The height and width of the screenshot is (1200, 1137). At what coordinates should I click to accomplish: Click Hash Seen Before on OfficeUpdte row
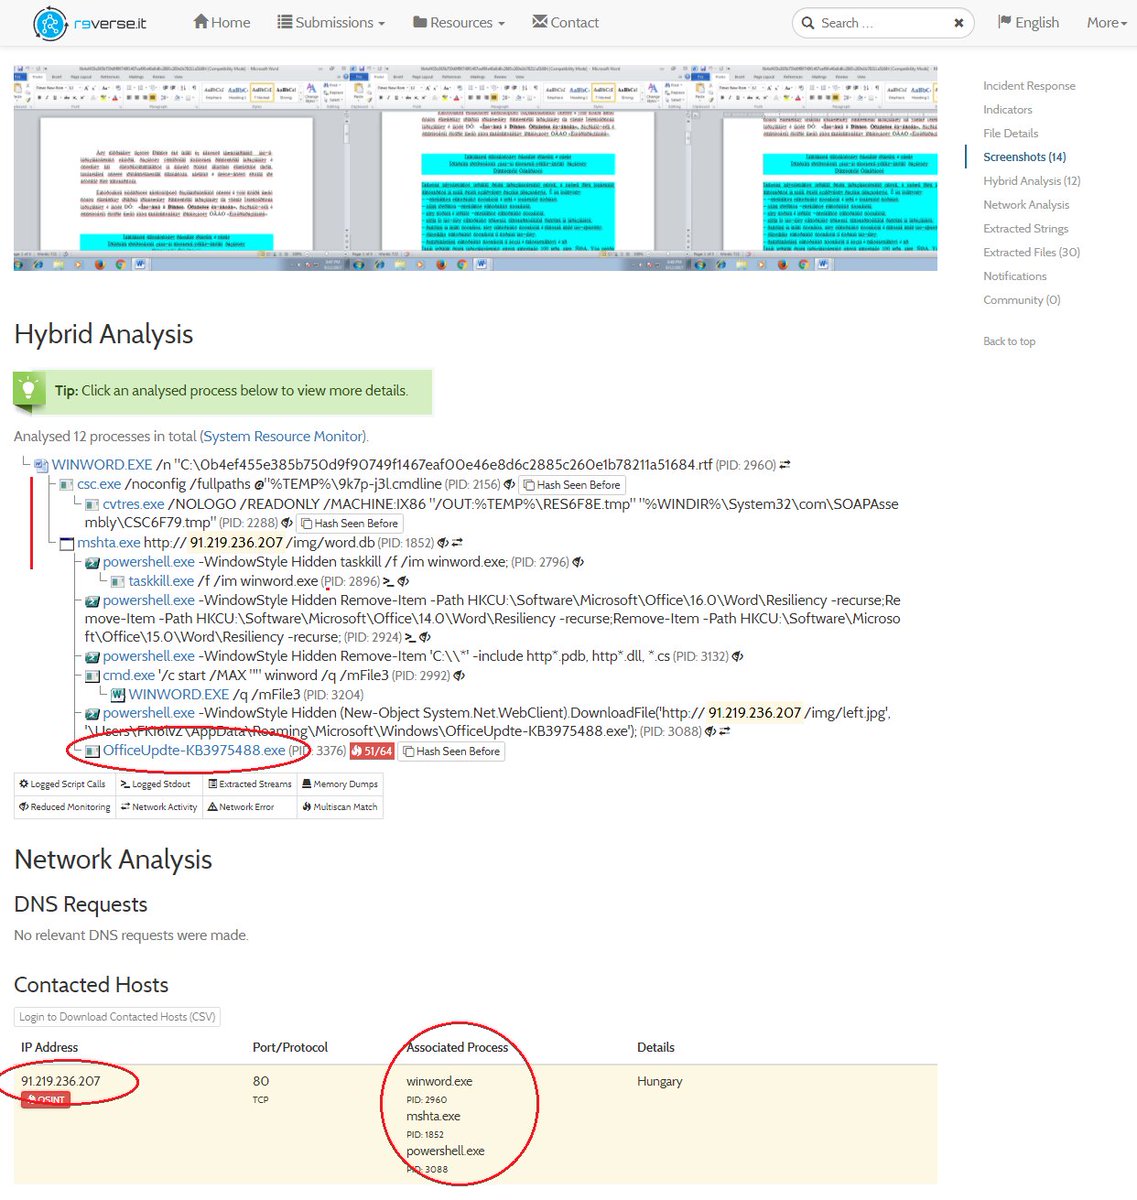(x=451, y=751)
